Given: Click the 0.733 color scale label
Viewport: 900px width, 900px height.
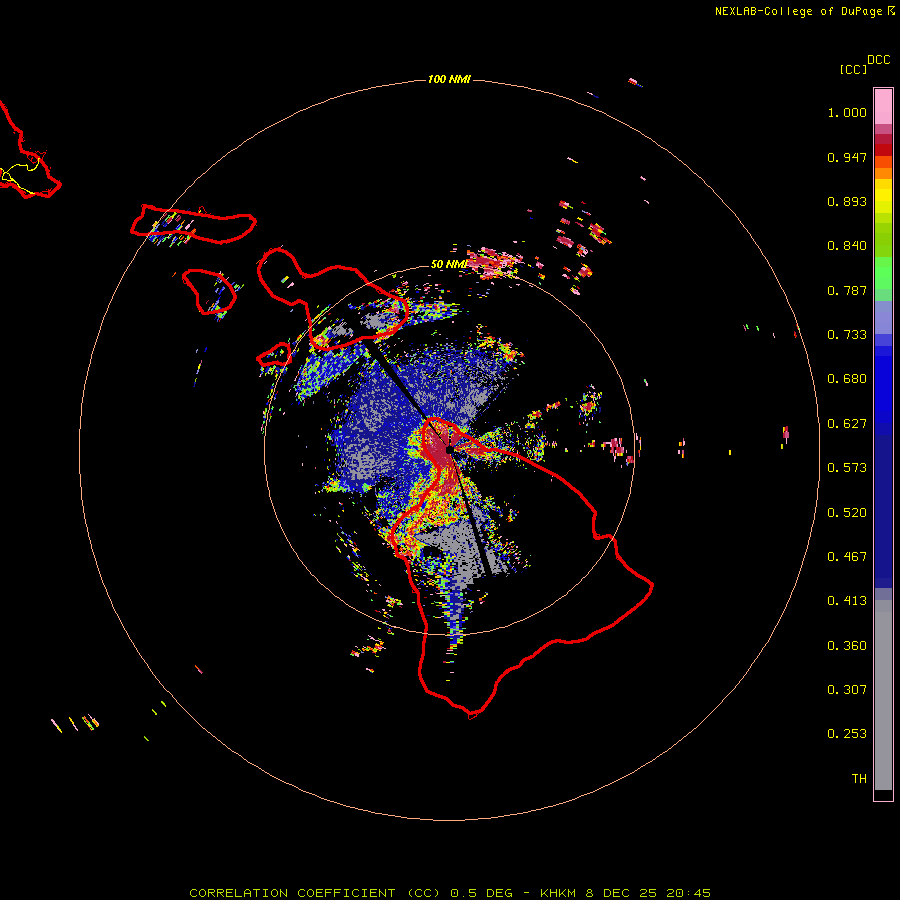Looking at the screenshot, I should [847, 335].
